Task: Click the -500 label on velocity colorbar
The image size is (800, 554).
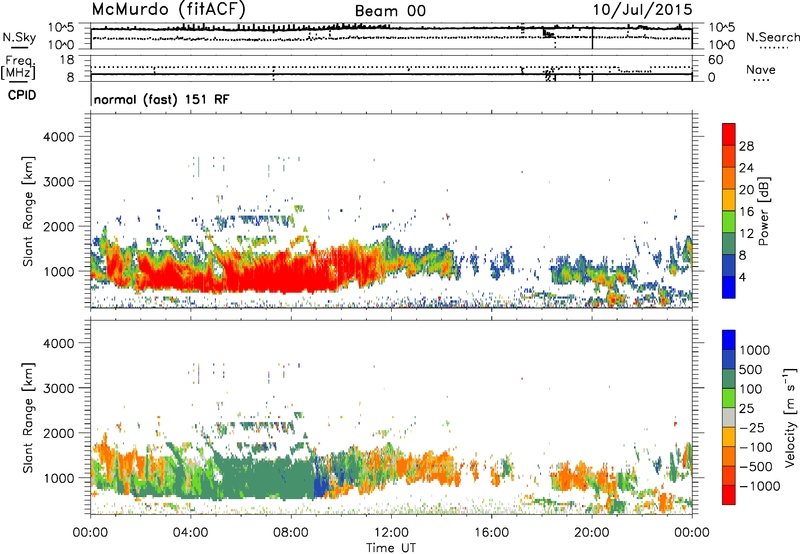Action: click(x=756, y=467)
